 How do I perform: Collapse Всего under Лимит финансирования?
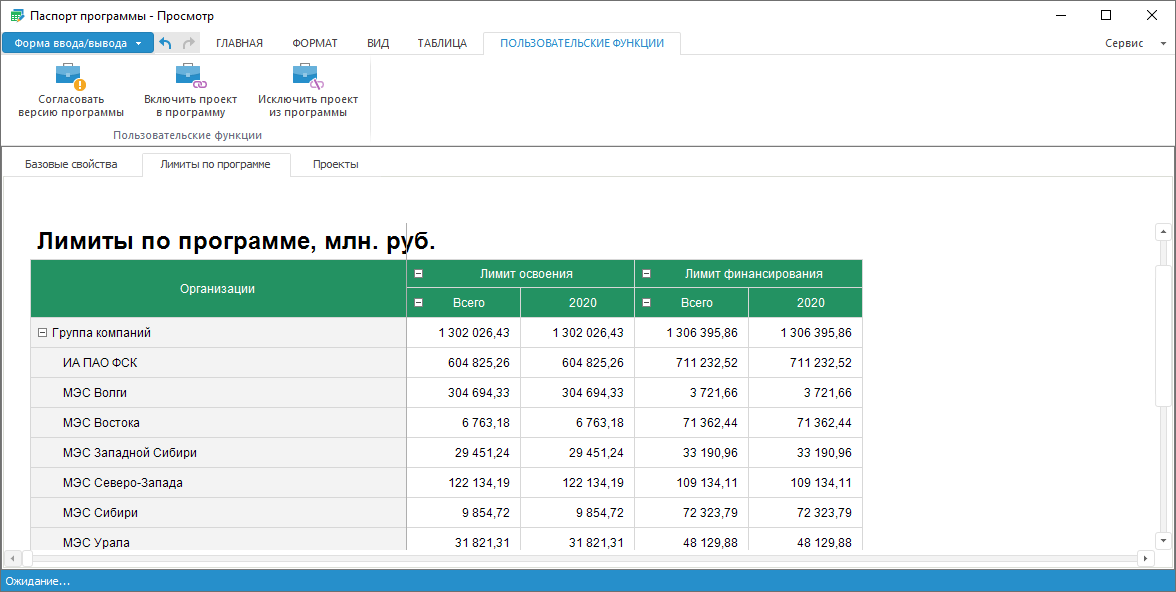(x=647, y=302)
